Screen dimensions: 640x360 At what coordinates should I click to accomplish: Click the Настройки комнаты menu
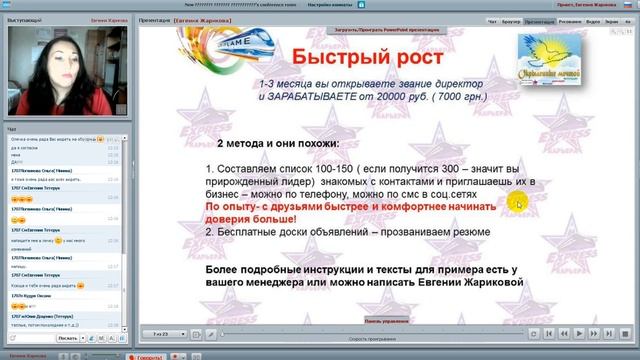(x=330, y=5)
